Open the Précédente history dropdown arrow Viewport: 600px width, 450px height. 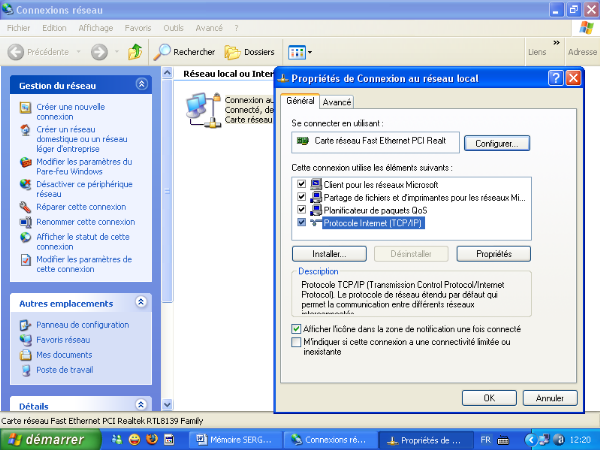coord(78,52)
